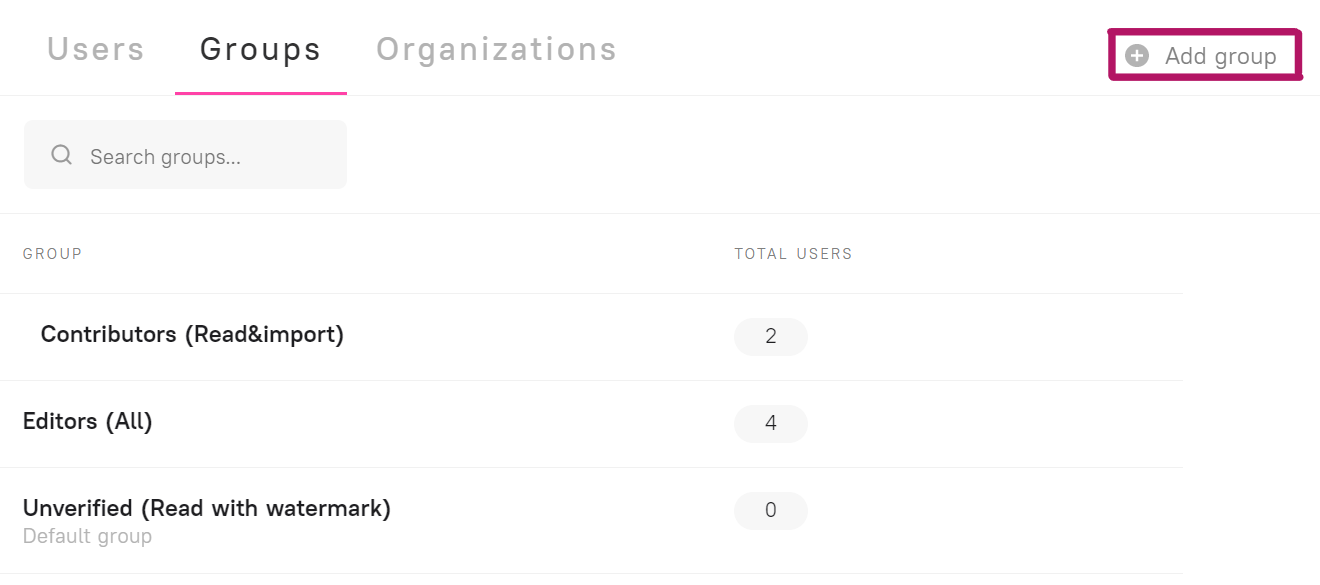Image resolution: width=1320 pixels, height=585 pixels.
Task: Open the Organizations tab
Action: [496, 49]
